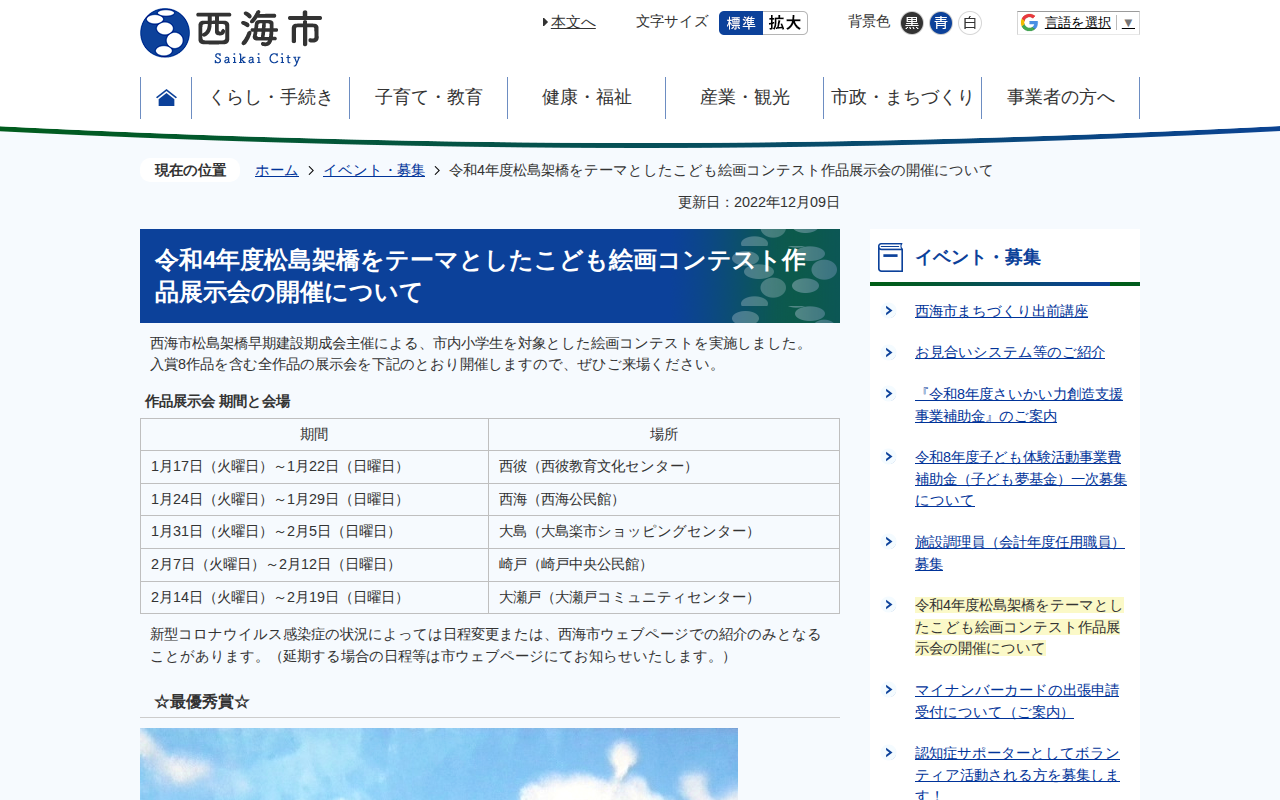Click the Google icon in language selector
This screenshot has height=800, width=1280.
pyautogui.click(x=1030, y=23)
